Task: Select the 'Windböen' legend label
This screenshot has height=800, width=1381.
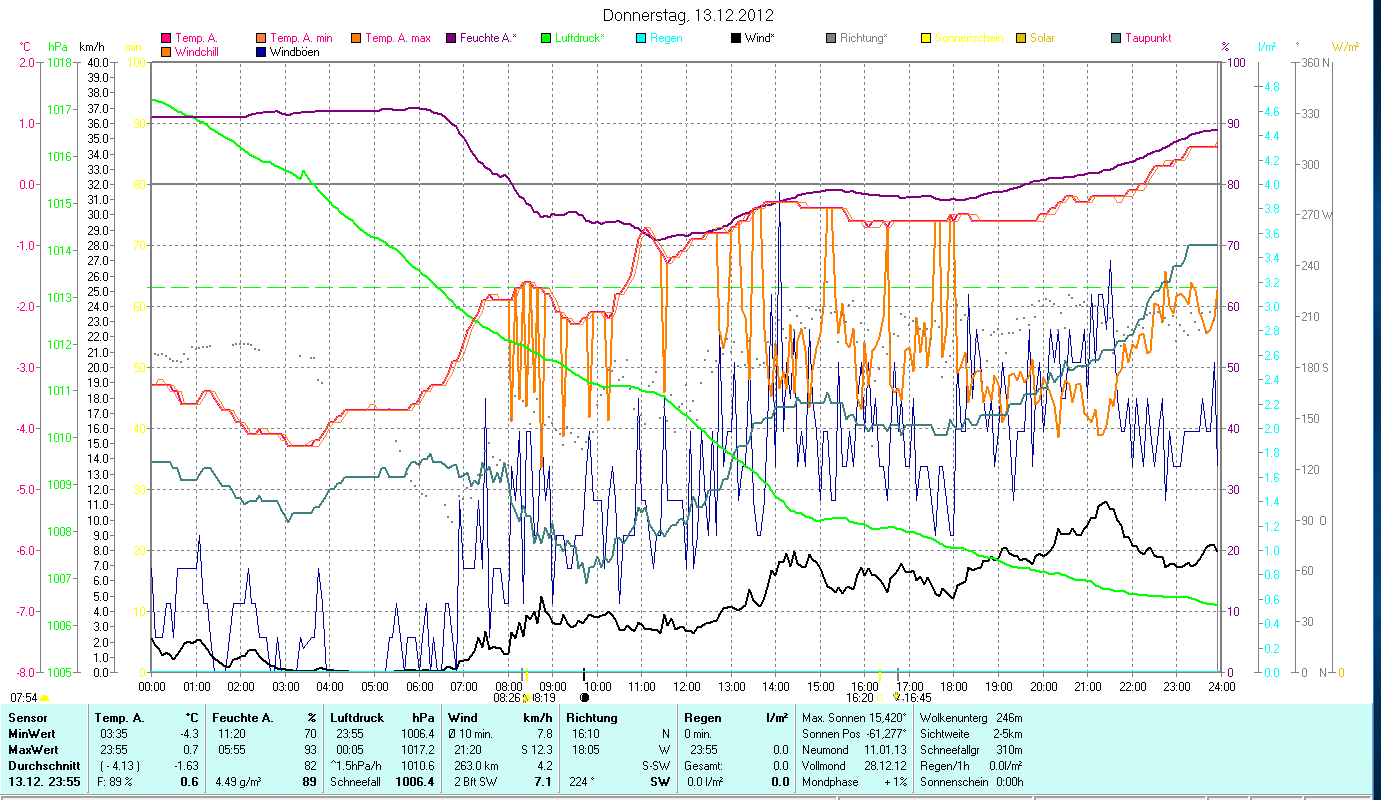Action: tap(295, 51)
